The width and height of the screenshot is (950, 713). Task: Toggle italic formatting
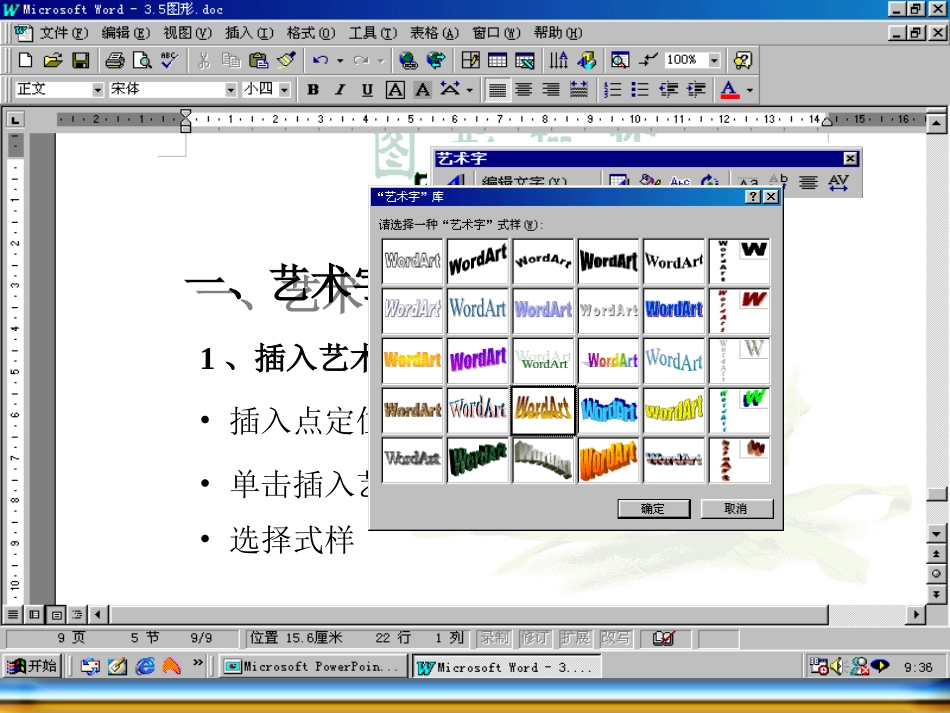click(340, 90)
